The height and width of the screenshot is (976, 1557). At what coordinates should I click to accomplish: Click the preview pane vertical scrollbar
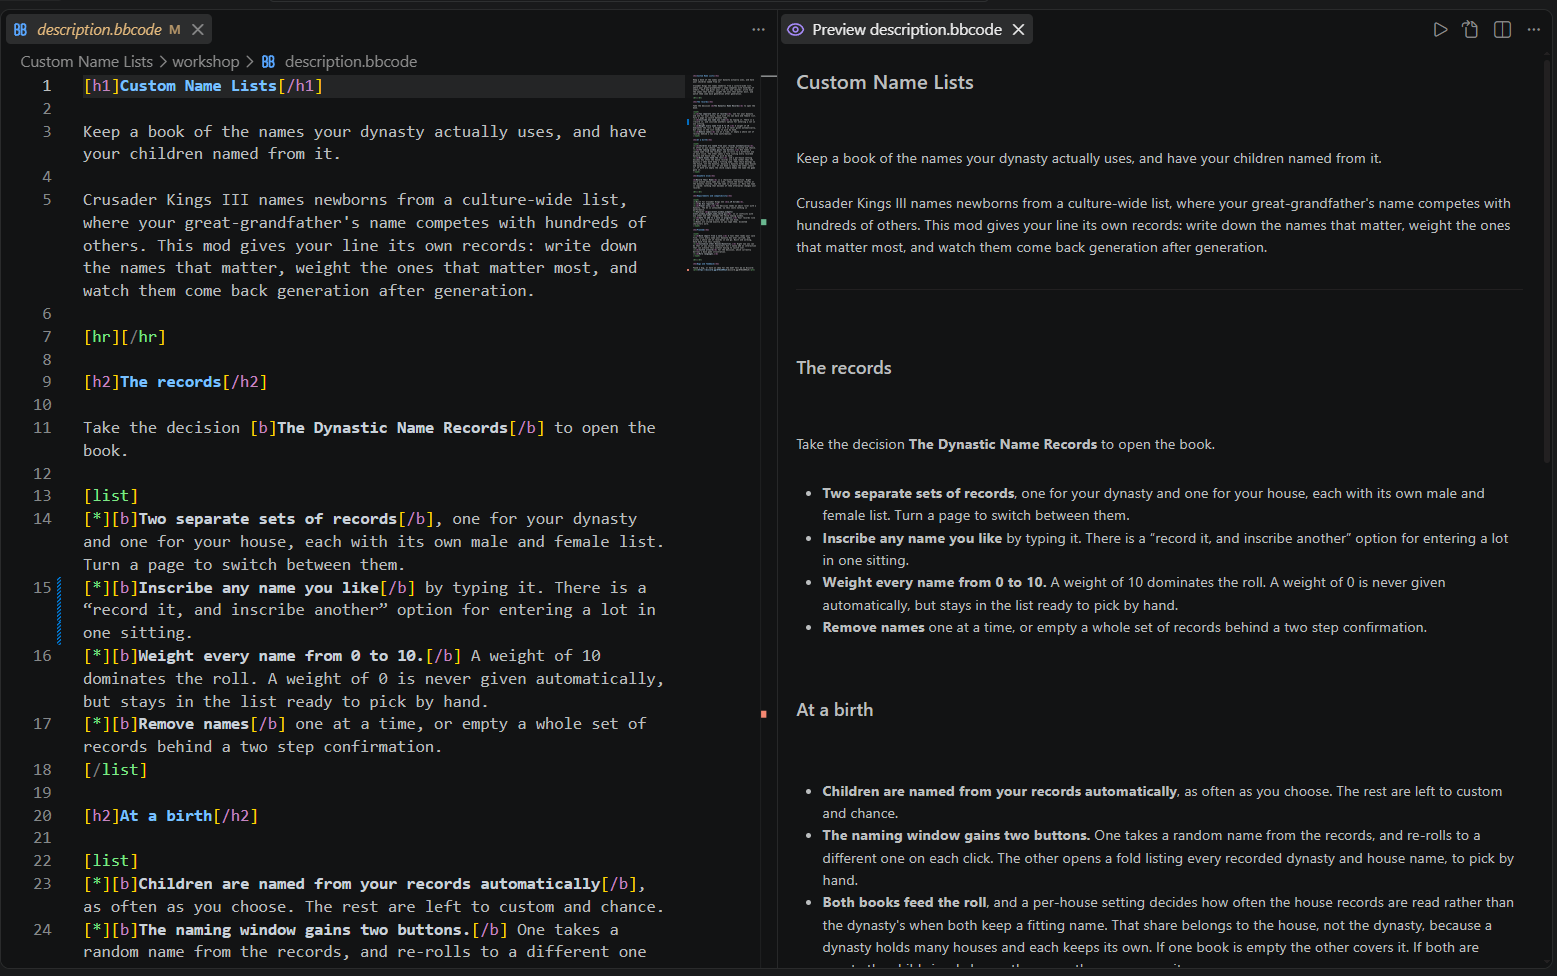[x=1549, y=260]
